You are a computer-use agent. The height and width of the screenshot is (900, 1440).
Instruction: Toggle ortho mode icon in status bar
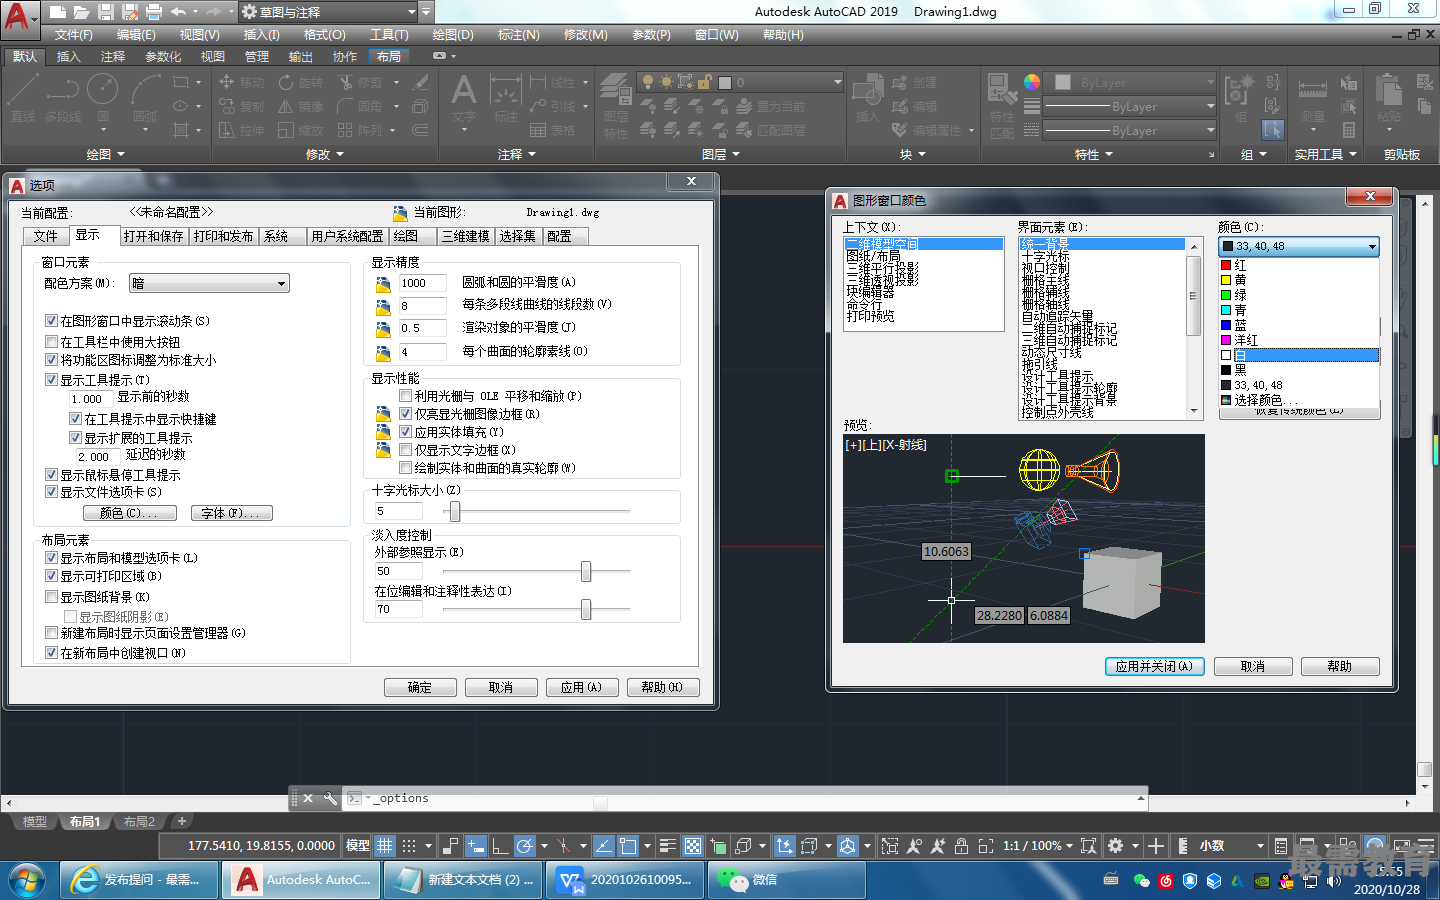[x=500, y=846]
